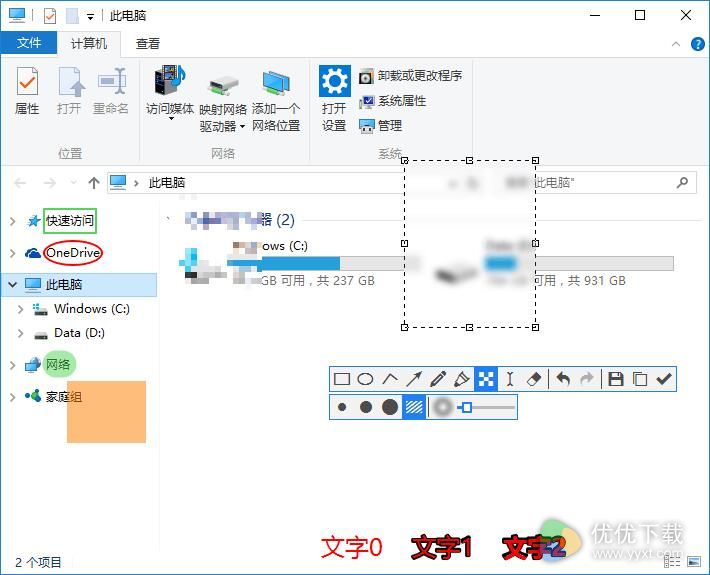Choose the small brush size dot
710x575 pixels.
(342, 407)
